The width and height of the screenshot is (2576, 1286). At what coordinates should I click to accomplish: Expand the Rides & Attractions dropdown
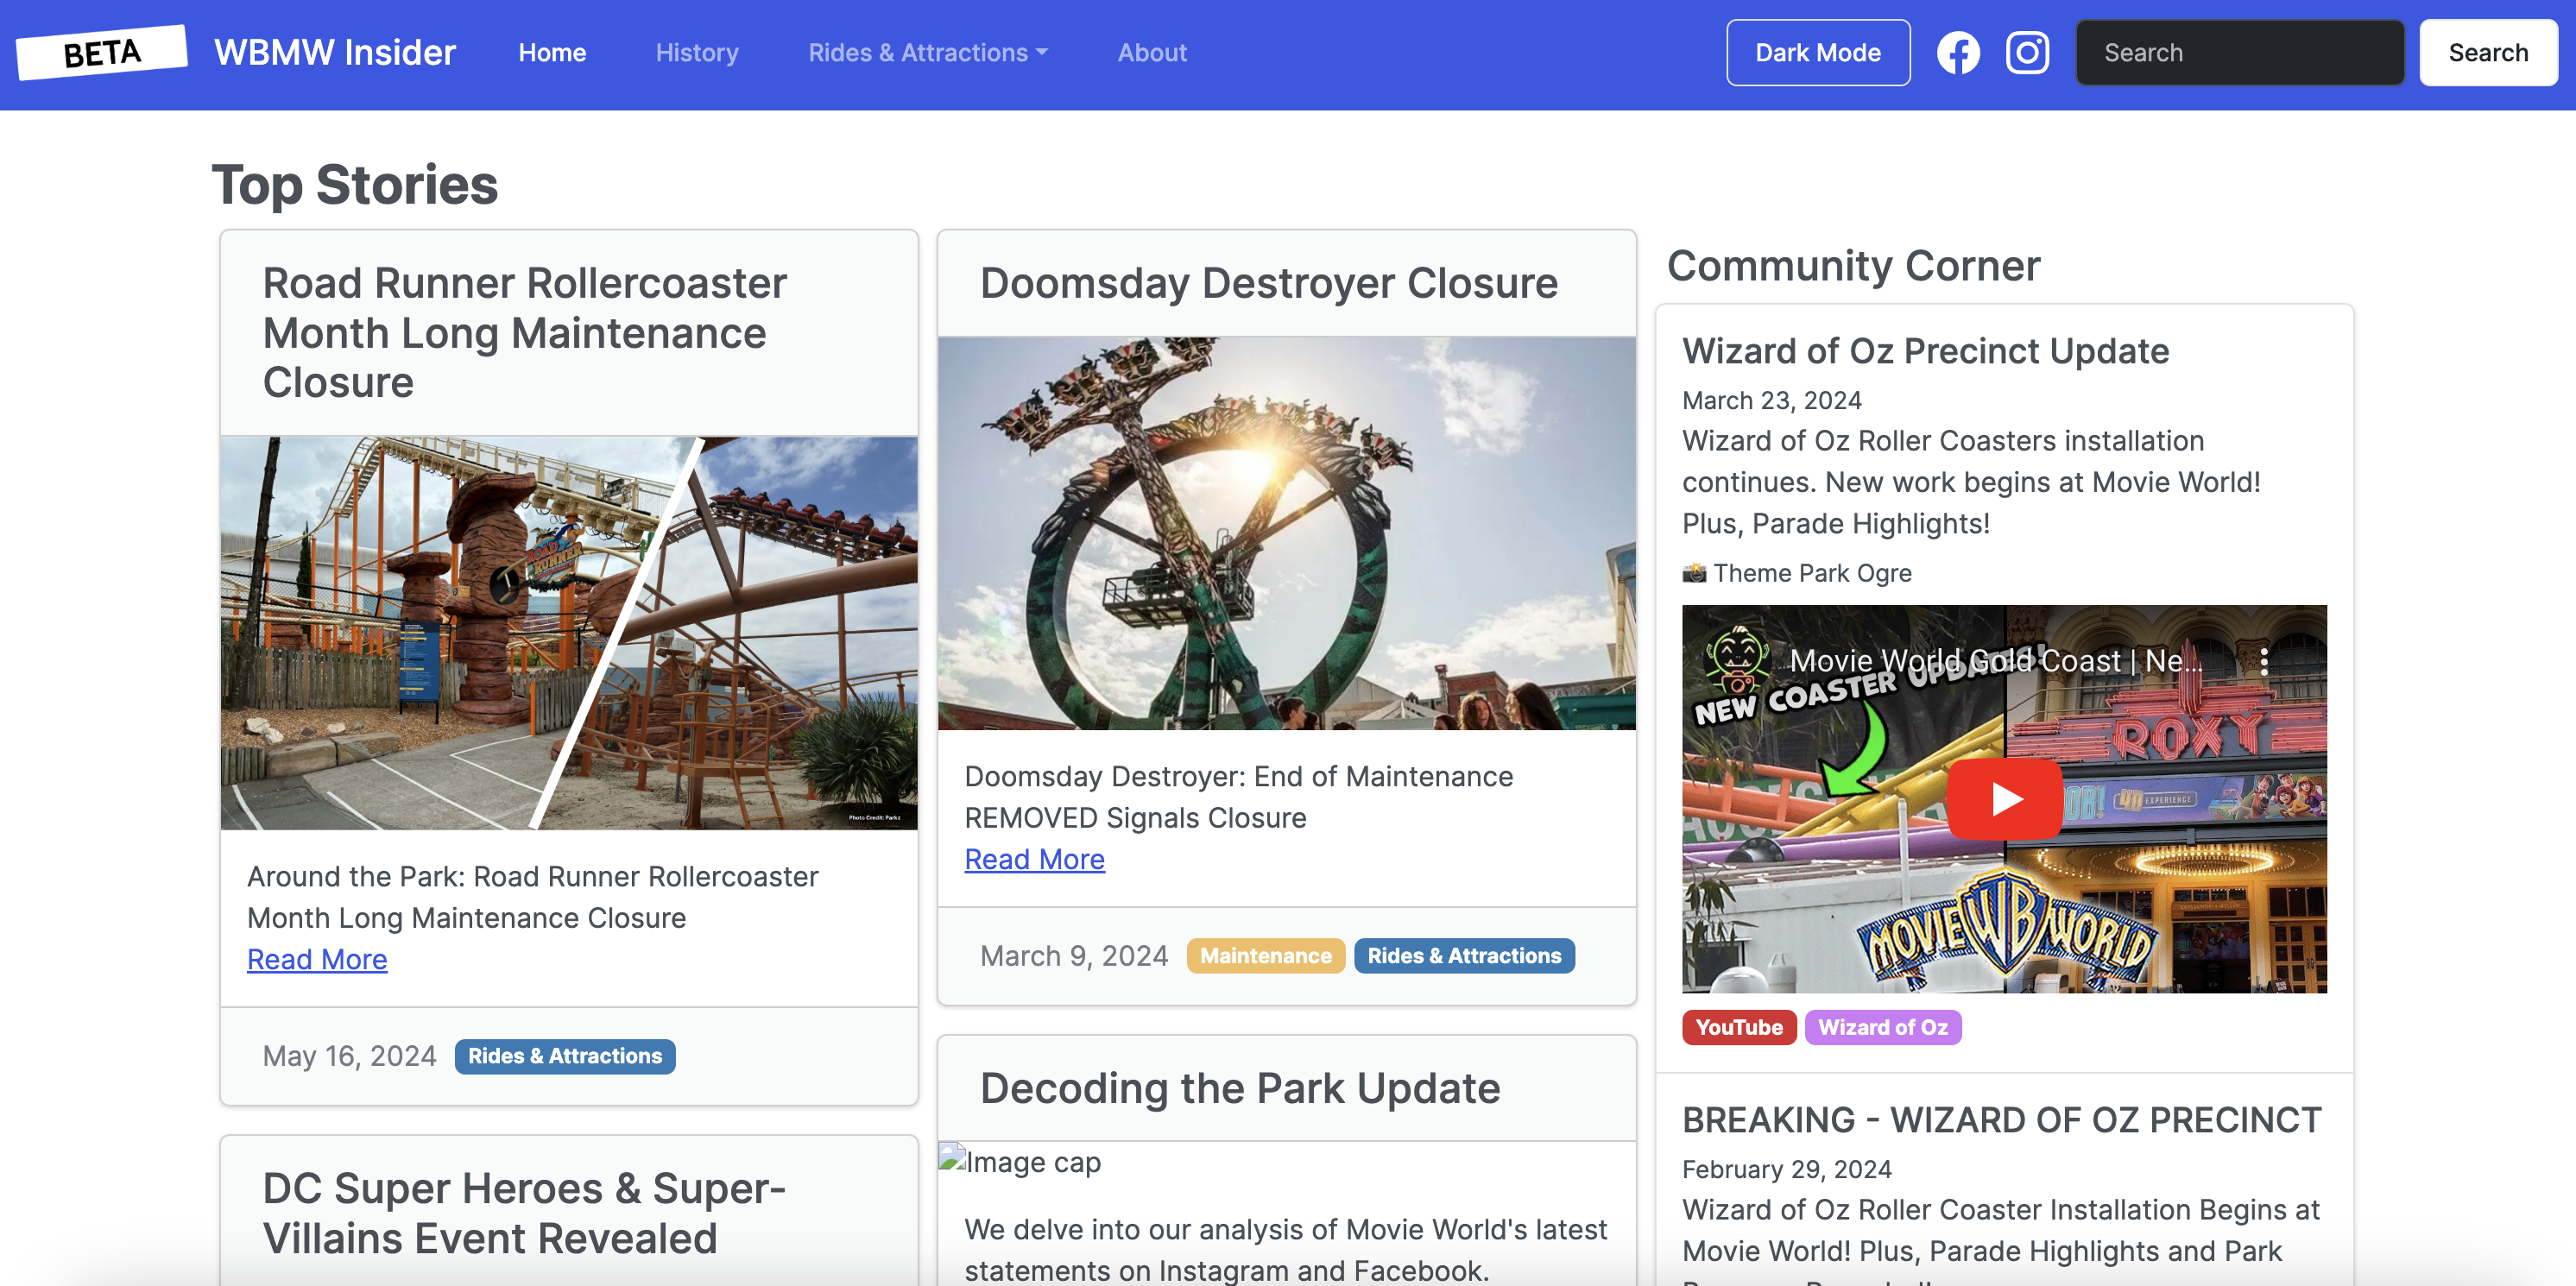pos(927,53)
